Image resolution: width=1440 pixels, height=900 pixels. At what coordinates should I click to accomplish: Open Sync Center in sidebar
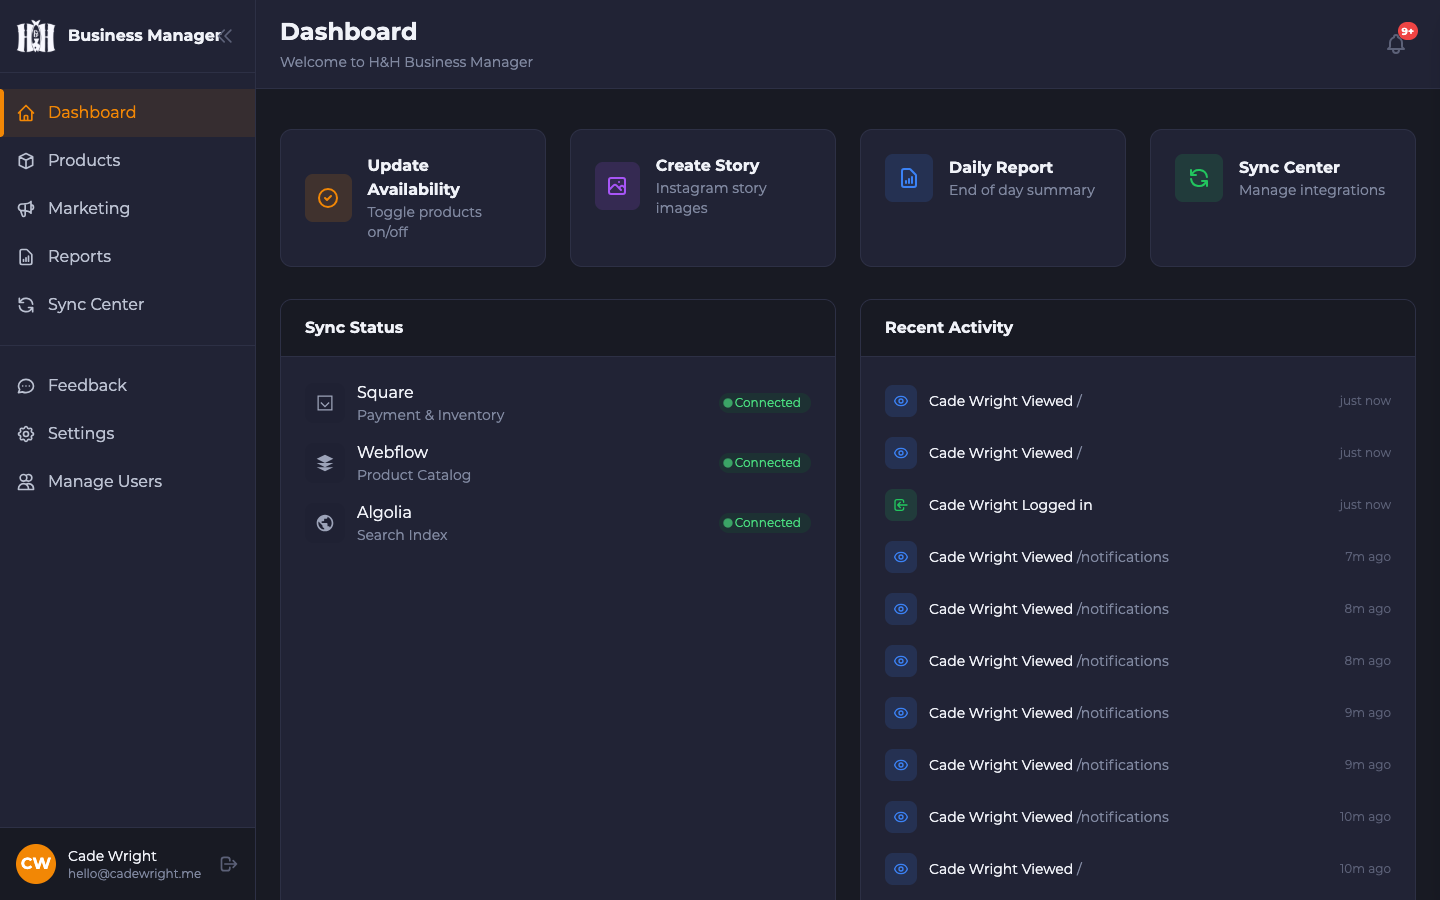pos(128,305)
